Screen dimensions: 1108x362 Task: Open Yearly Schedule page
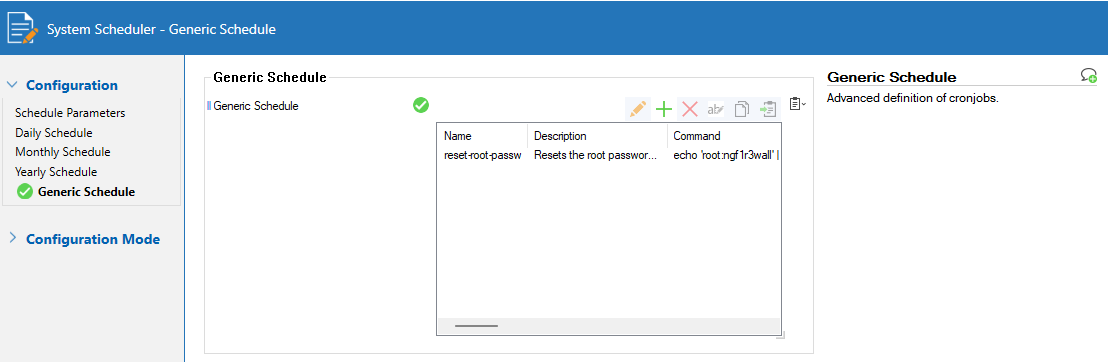[56, 172]
